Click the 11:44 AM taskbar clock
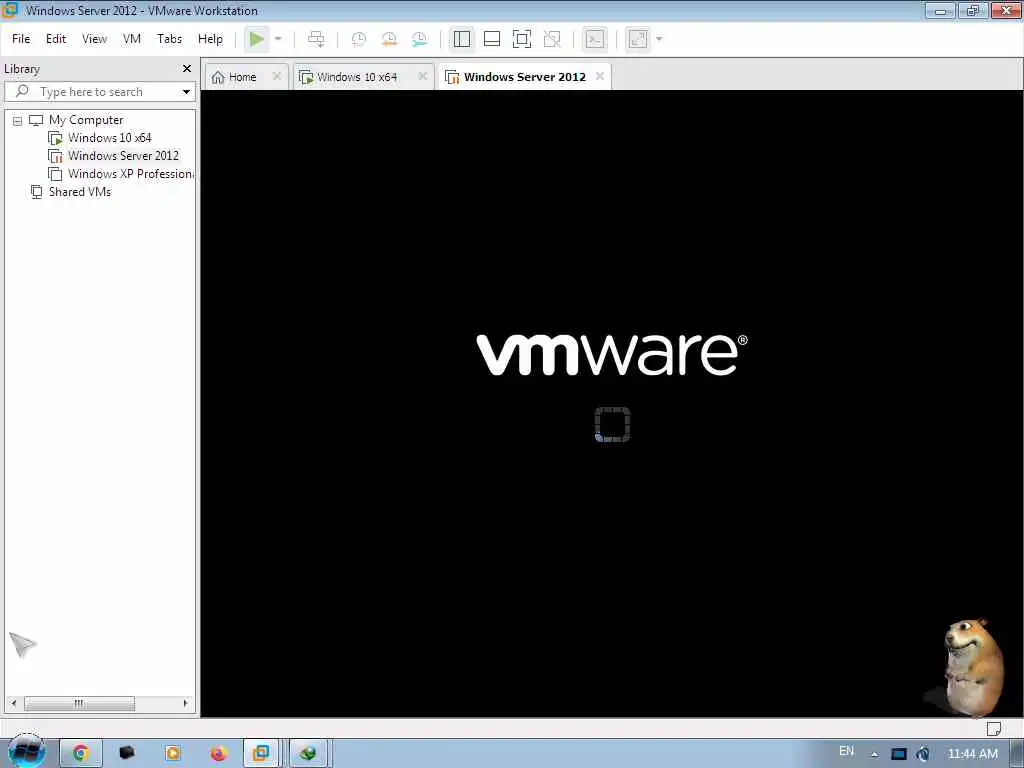Image resolution: width=1024 pixels, height=768 pixels. point(972,754)
